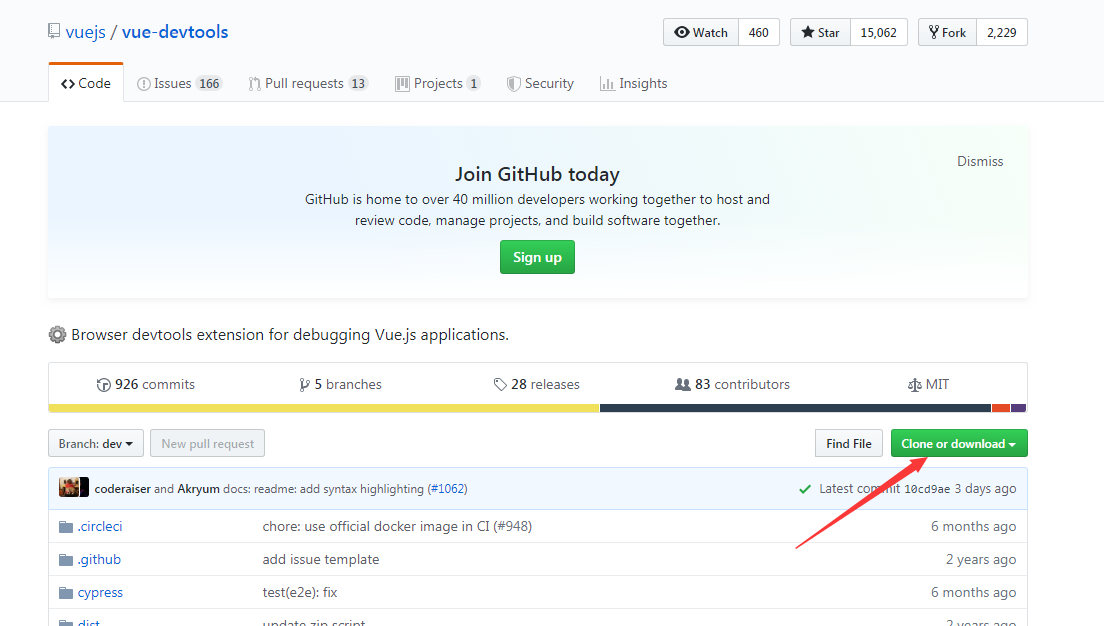
Task: Click the dark Vue language bar segment
Action: pos(796,408)
